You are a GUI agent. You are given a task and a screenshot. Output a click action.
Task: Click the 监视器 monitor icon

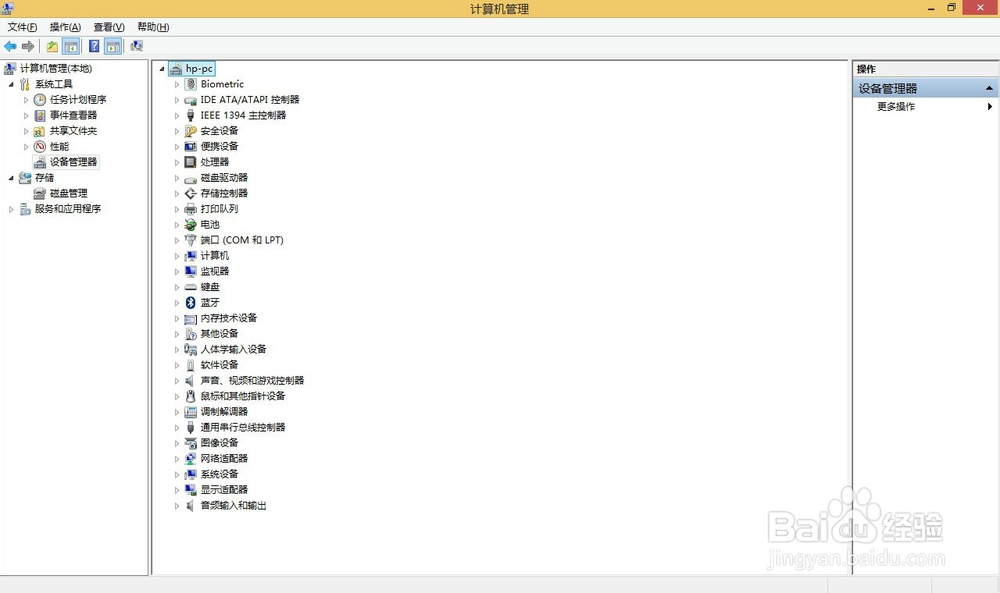pos(190,271)
